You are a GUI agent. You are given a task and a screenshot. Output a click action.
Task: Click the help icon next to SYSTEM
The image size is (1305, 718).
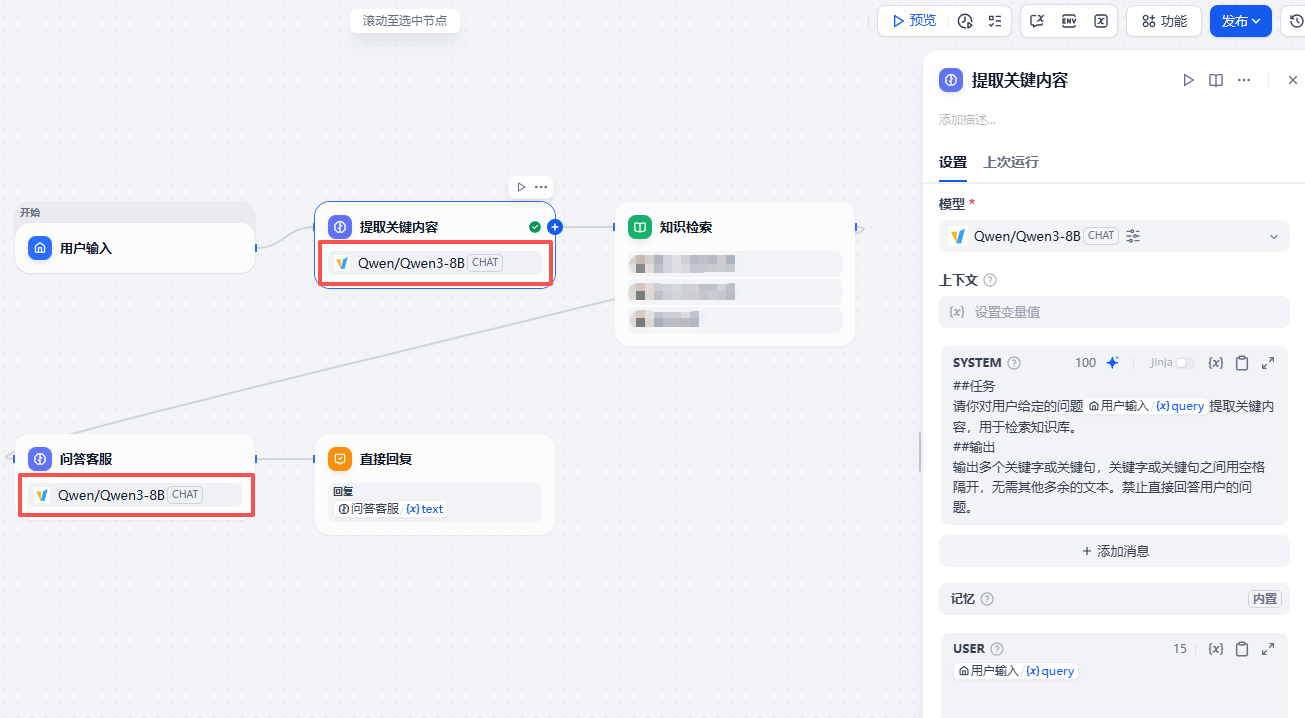coord(1014,363)
